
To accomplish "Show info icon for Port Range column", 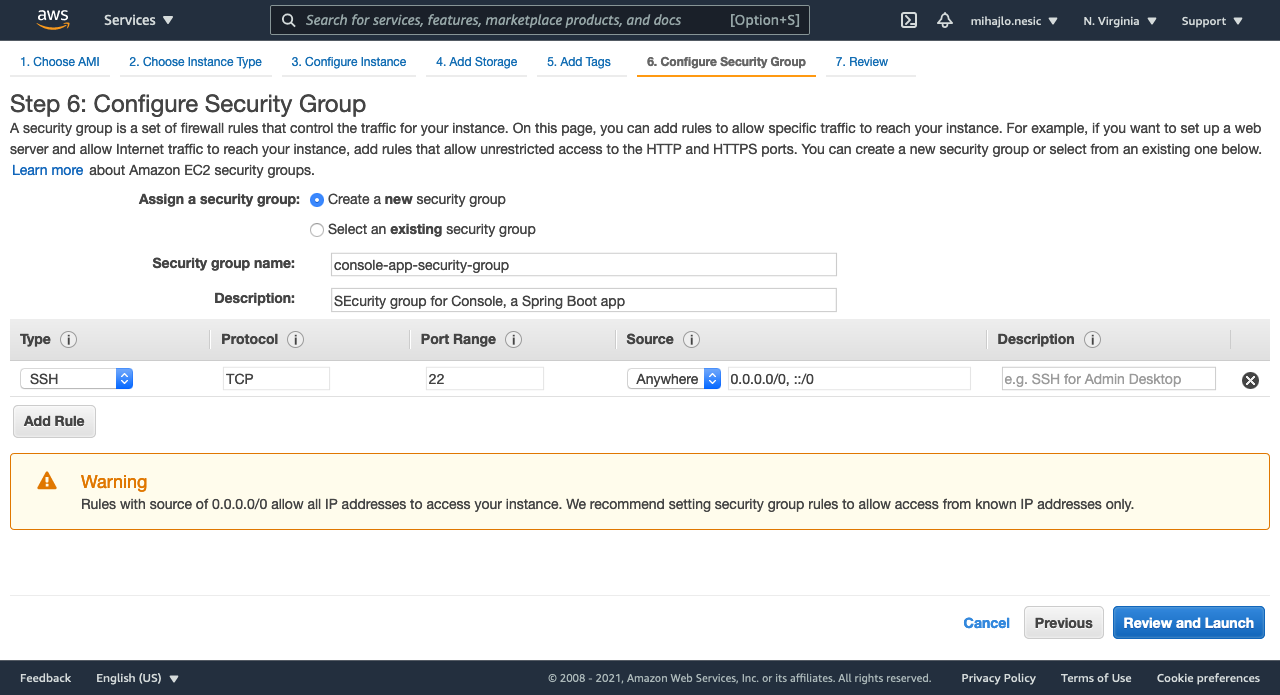I will click(514, 340).
